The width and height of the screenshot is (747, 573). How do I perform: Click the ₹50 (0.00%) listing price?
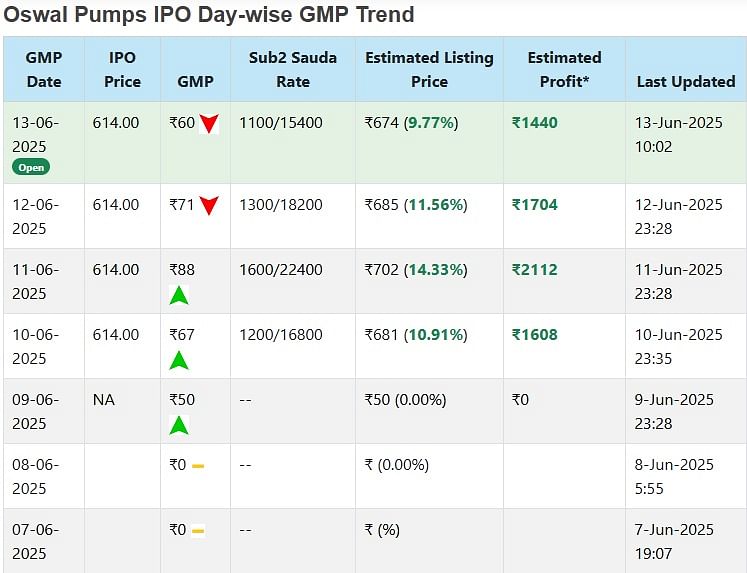405,400
